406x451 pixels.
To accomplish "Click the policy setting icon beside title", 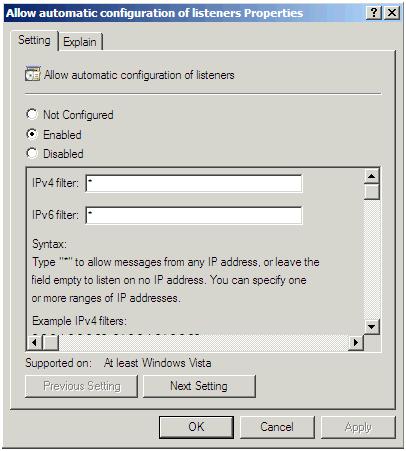I will (x=33, y=74).
